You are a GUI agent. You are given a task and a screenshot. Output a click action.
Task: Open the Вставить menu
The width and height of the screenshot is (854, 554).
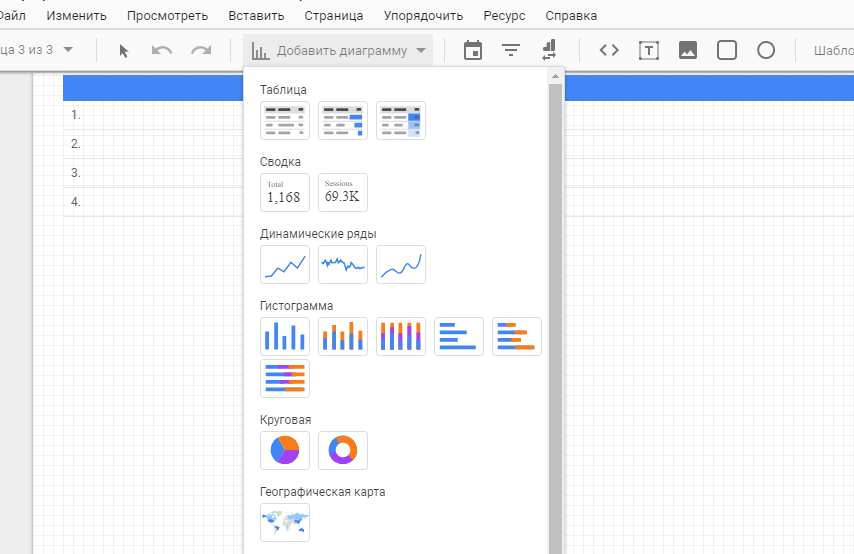point(256,16)
